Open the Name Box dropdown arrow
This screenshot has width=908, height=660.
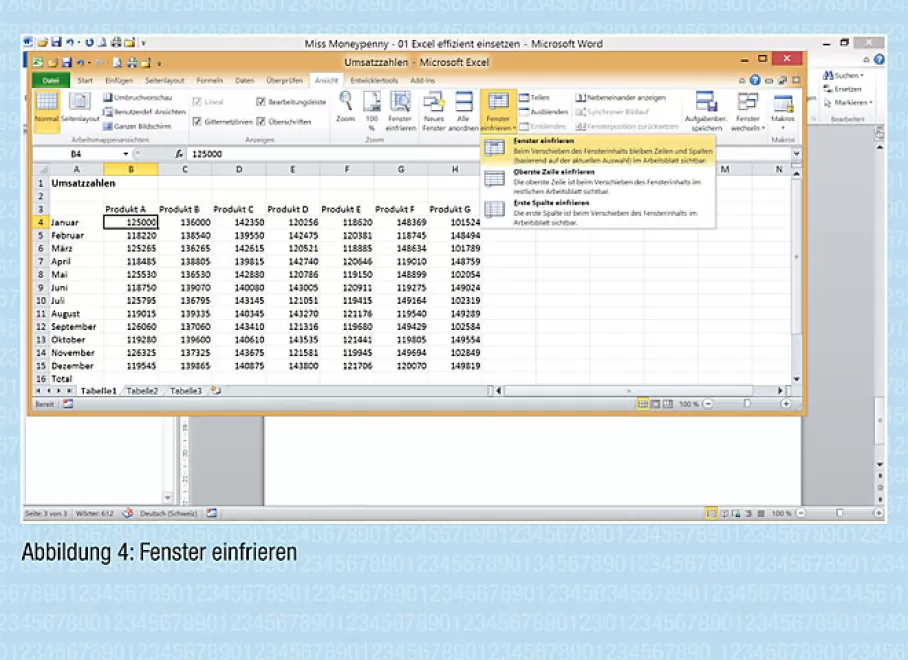(126, 154)
